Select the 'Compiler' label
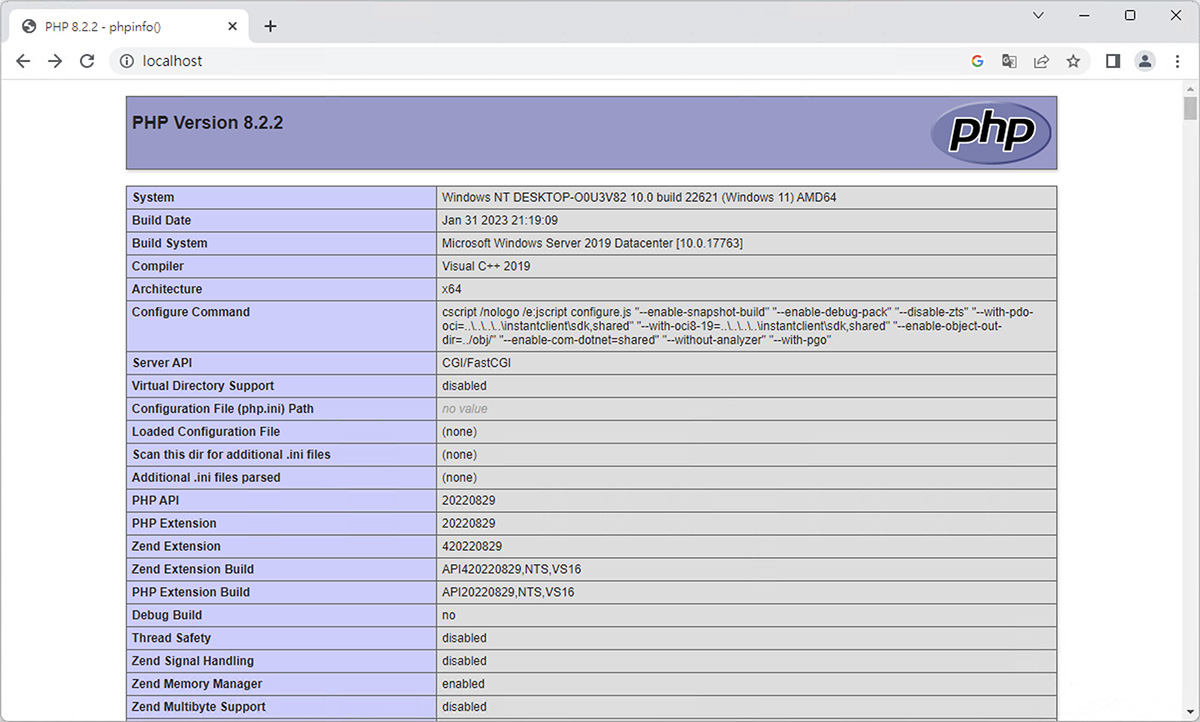This screenshot has width=1200, height=722. (x=158, y=267)
